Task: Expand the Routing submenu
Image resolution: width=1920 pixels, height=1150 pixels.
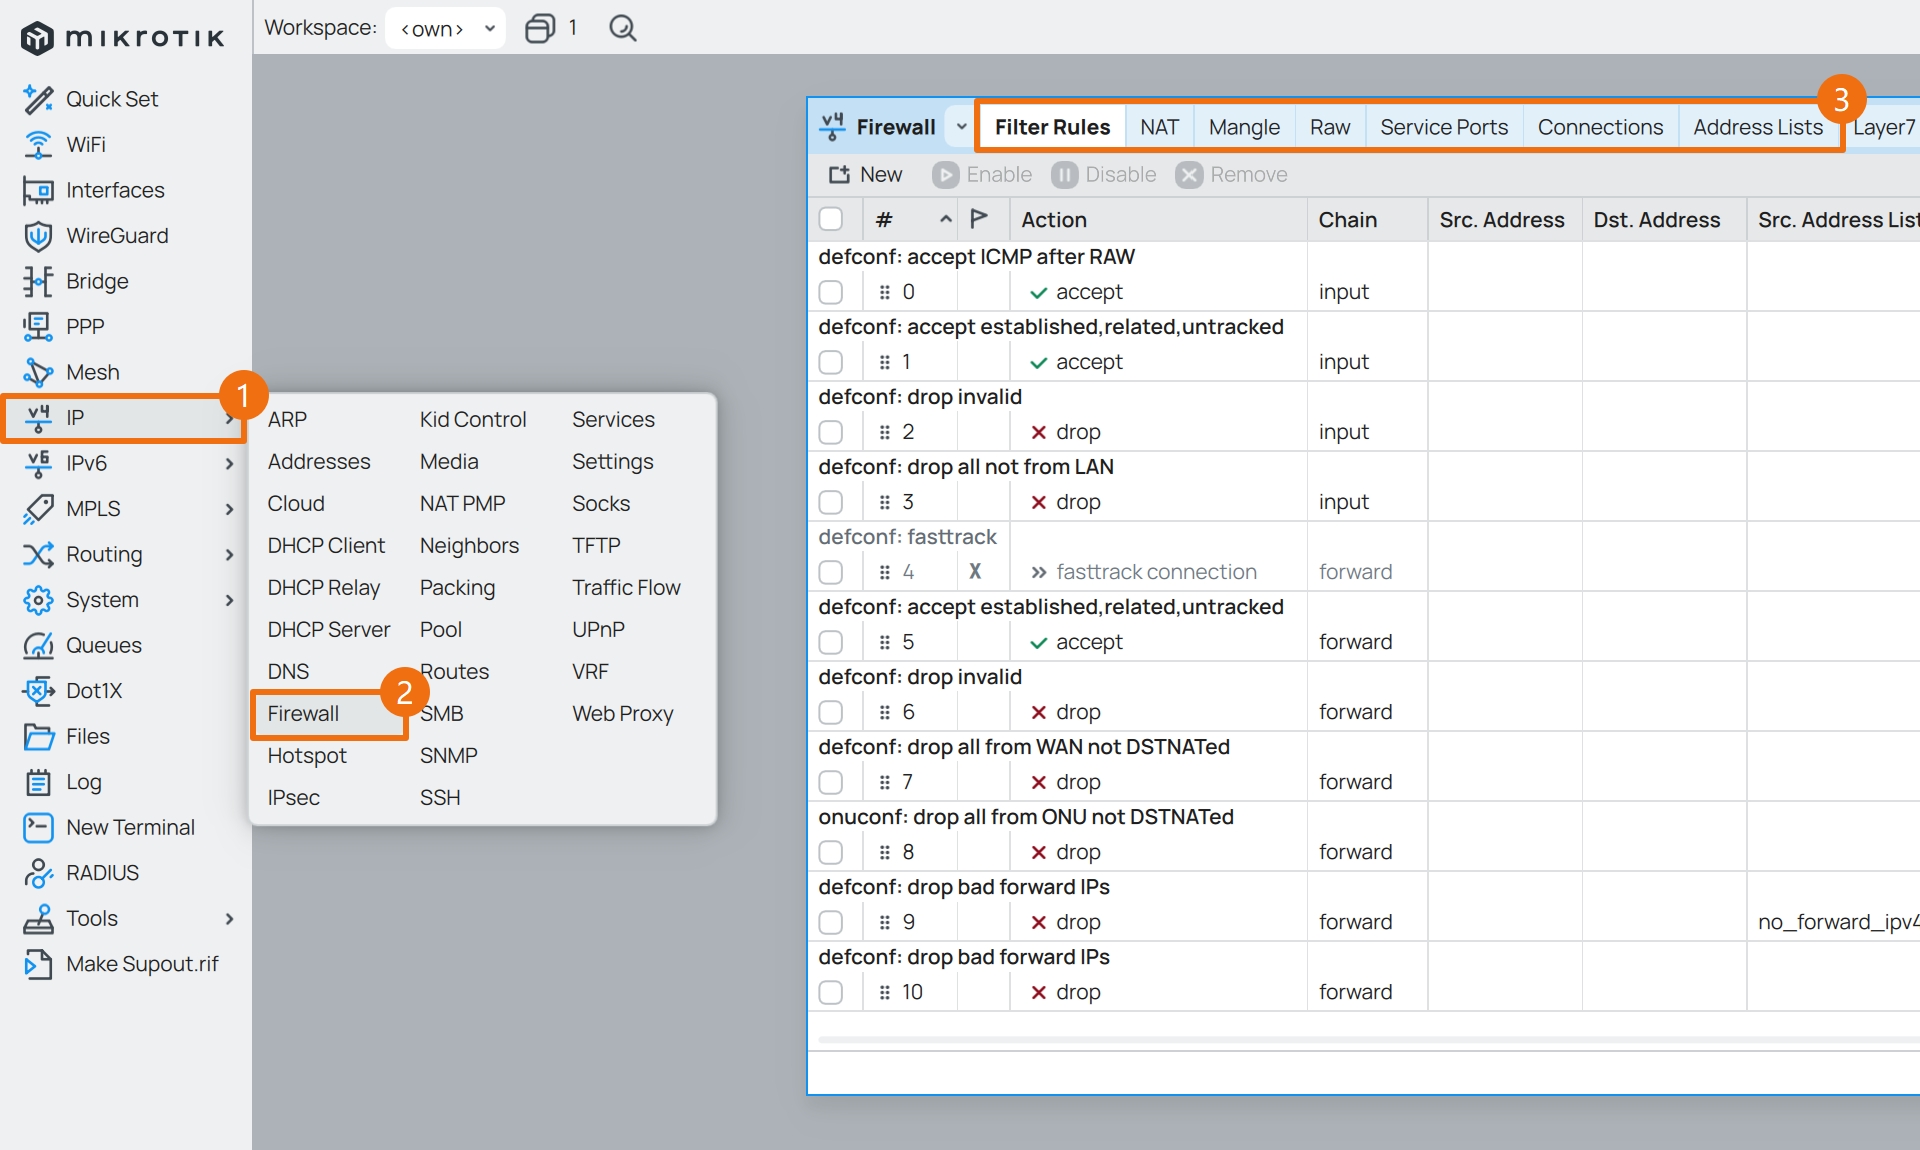Action: 229,555
